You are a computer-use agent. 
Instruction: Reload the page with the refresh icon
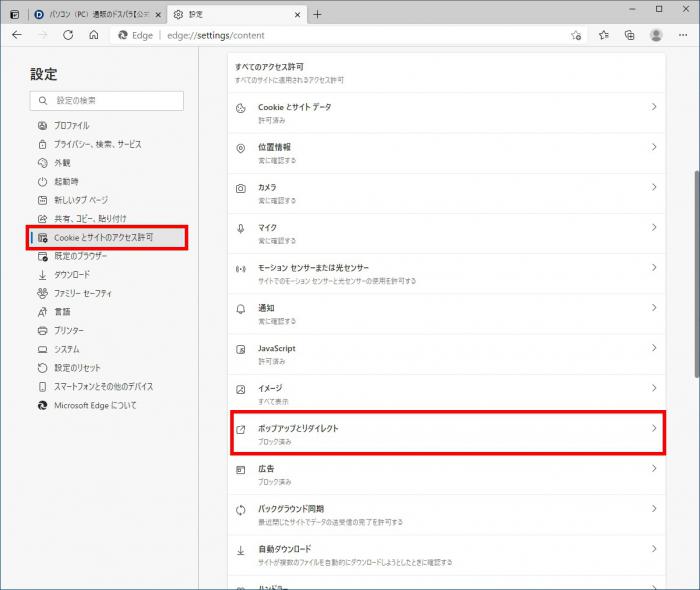tap(68, 35)
